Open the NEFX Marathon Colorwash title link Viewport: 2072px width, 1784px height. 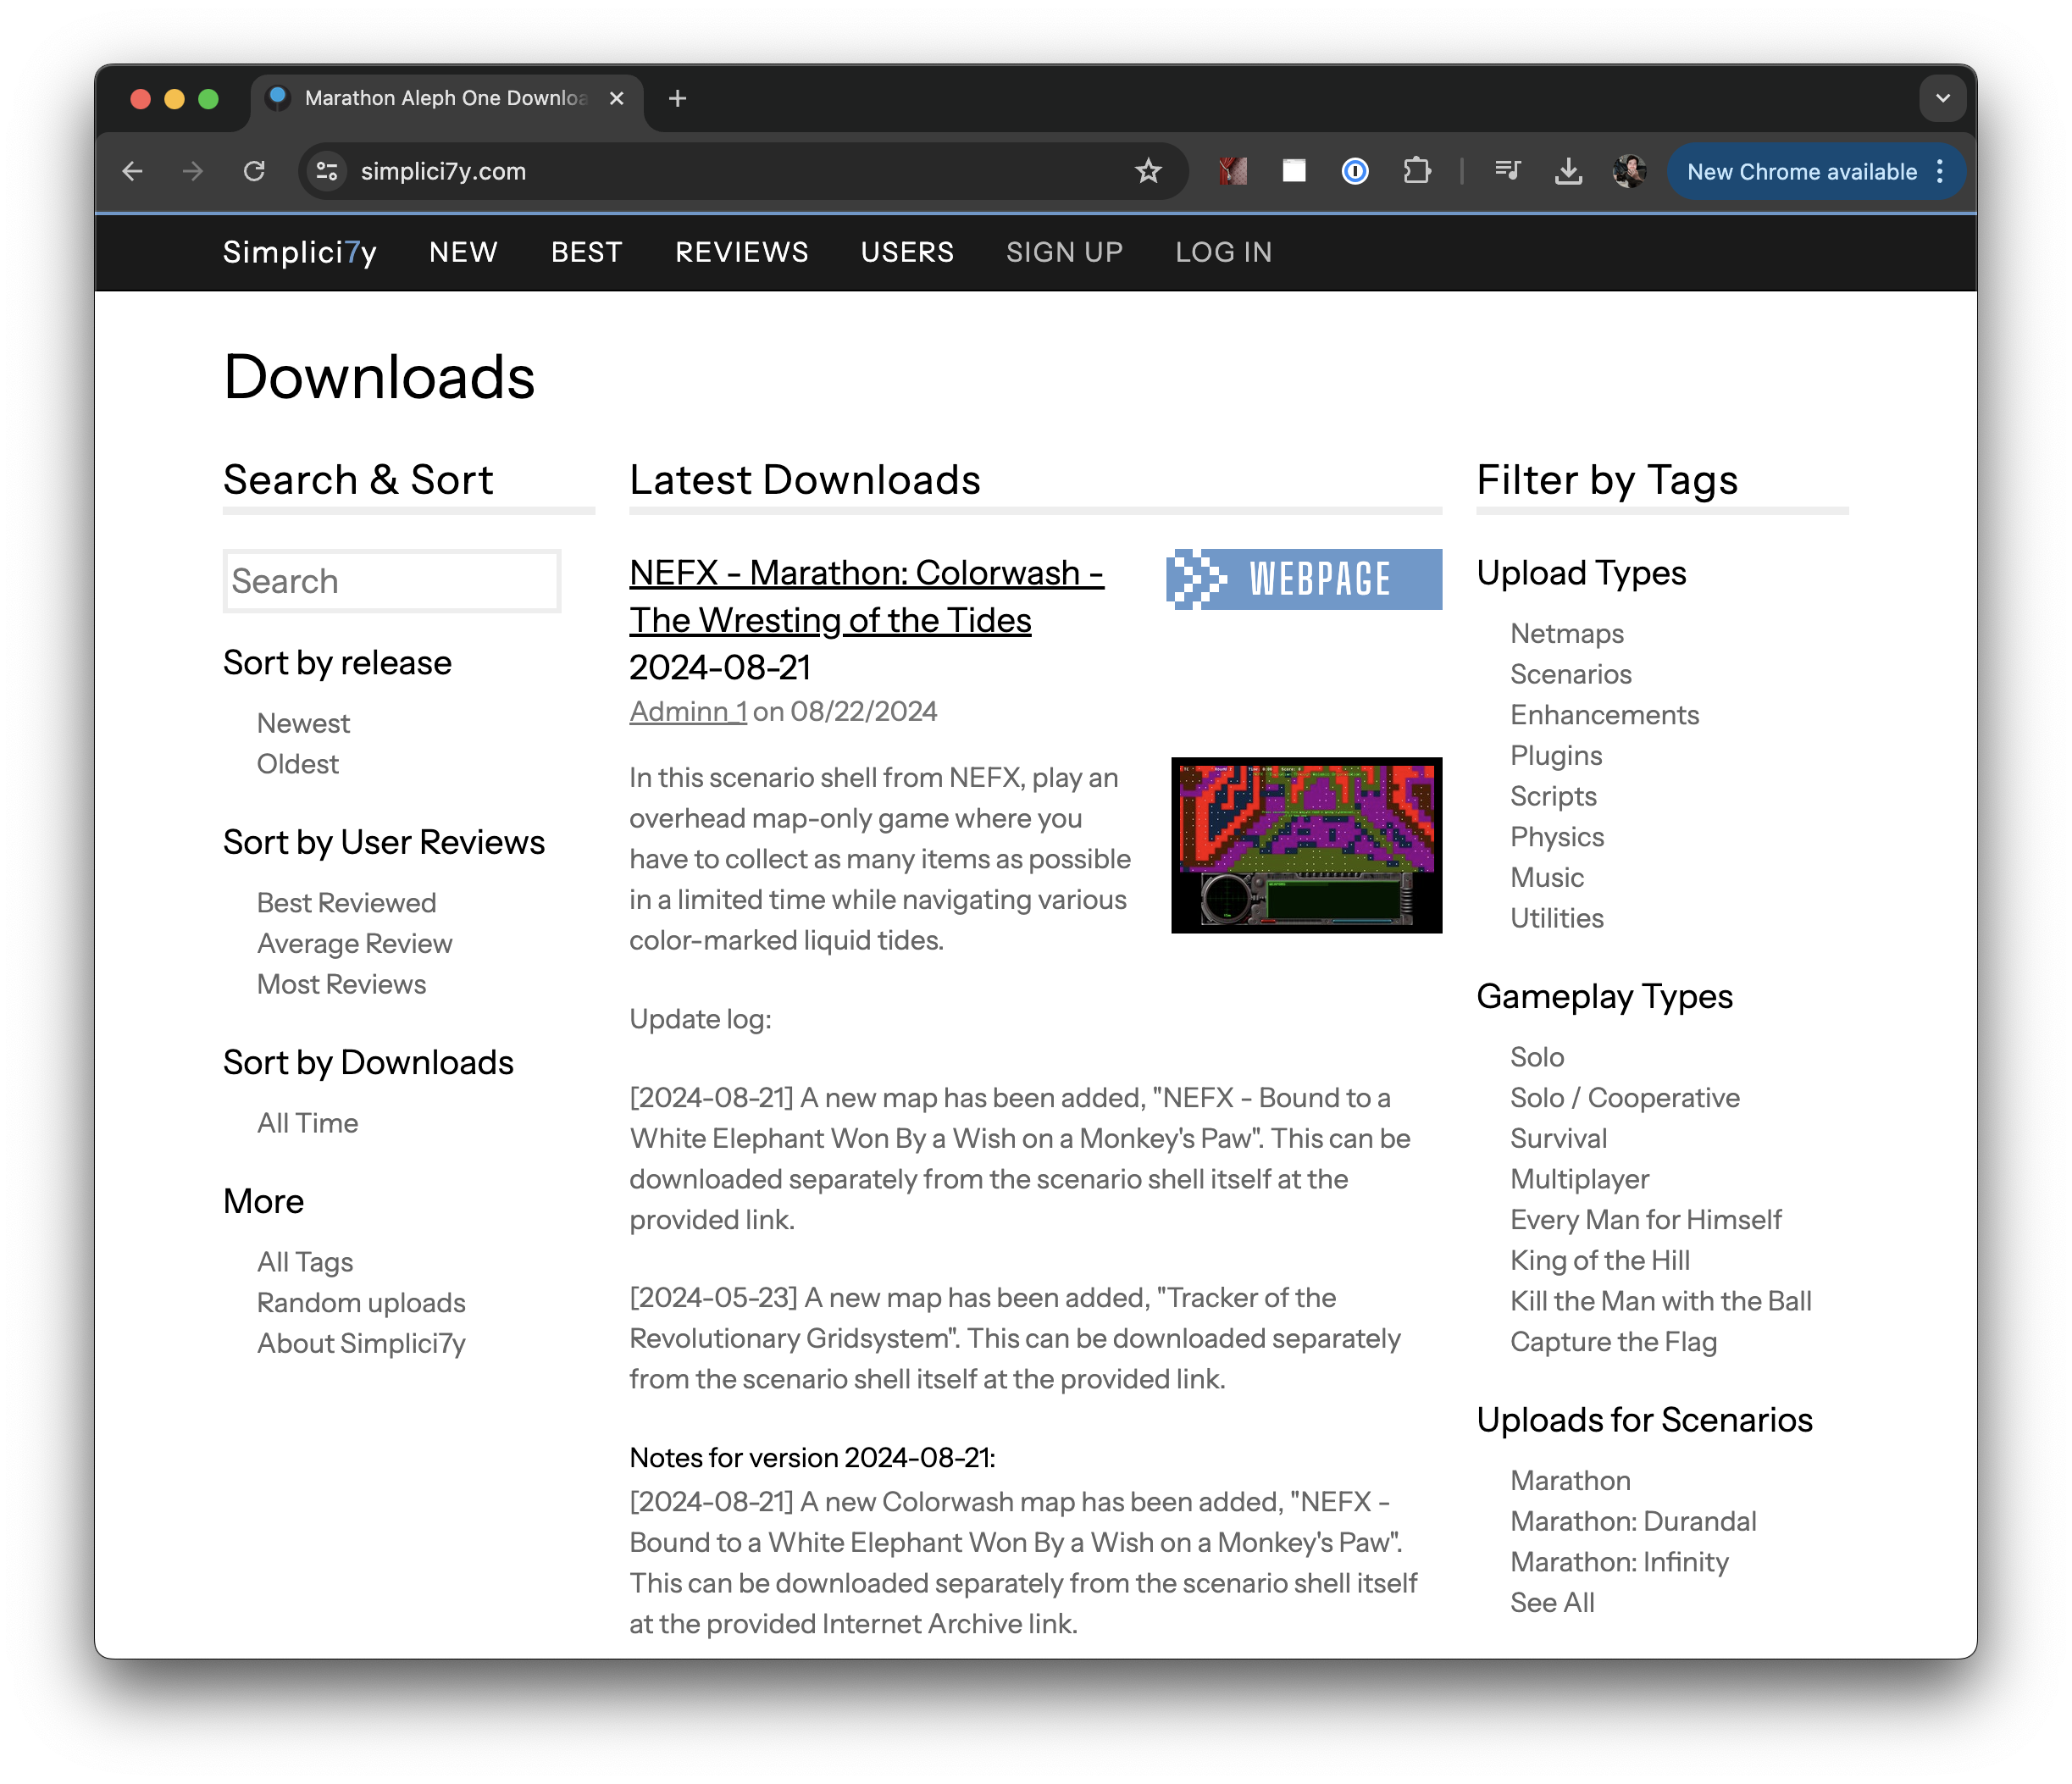[x=866, y=596]
